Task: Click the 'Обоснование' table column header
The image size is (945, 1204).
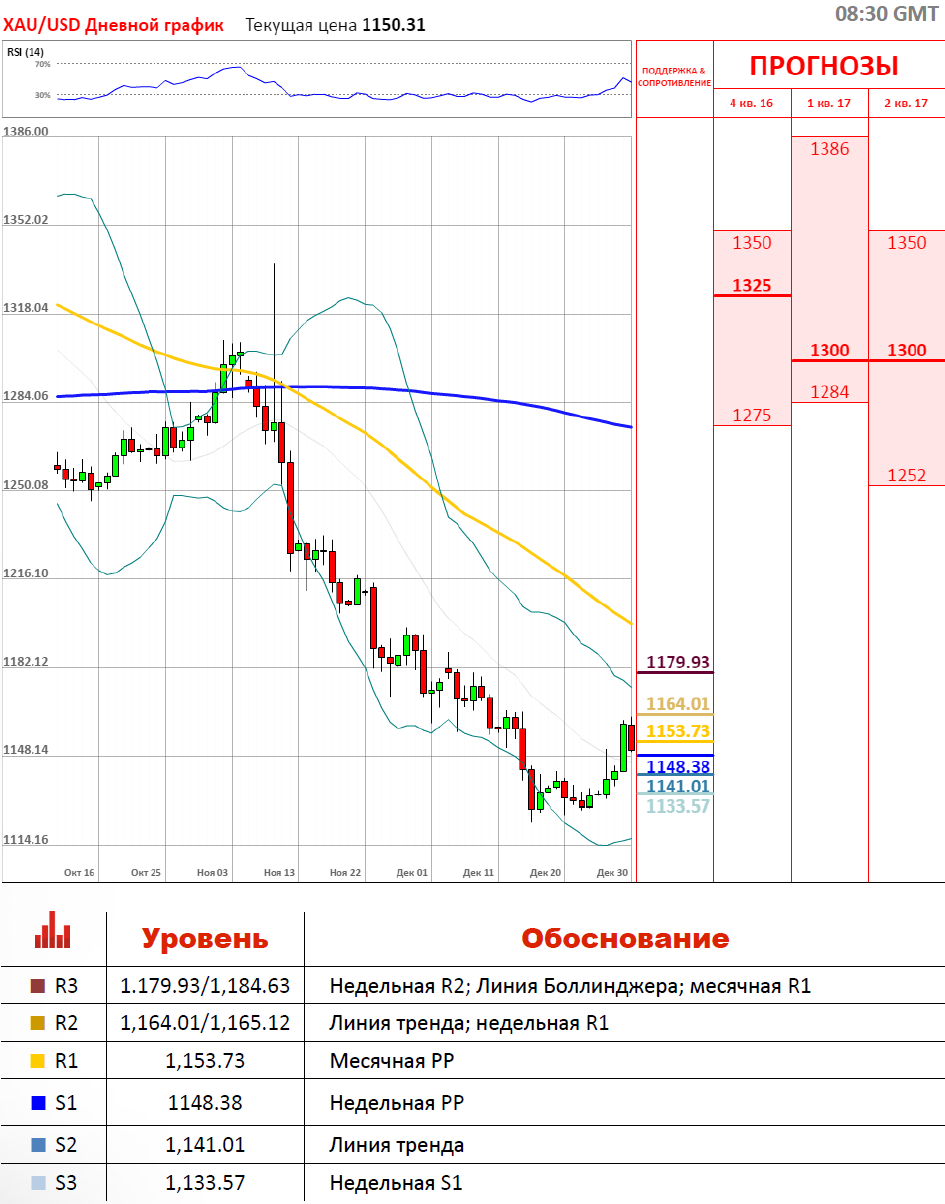Action: [625, 939]
